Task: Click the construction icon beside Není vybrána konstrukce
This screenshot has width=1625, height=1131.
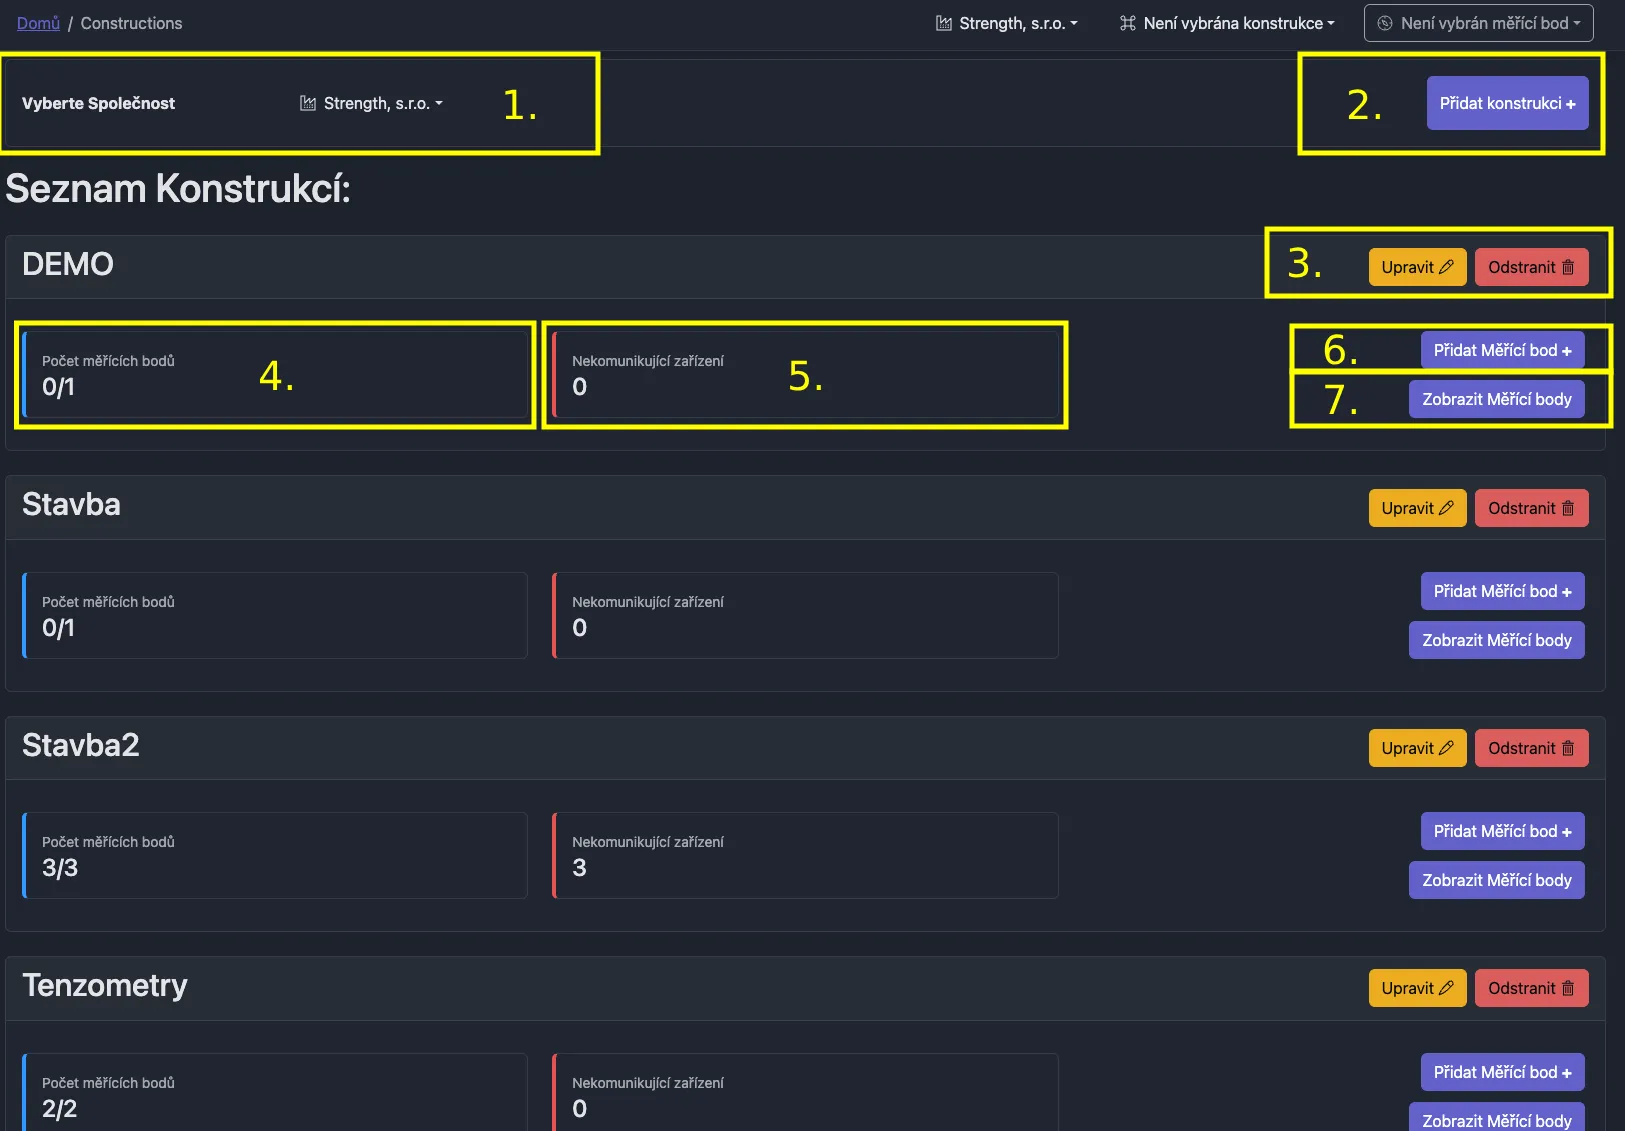Action: click(x=1128, y=23)
